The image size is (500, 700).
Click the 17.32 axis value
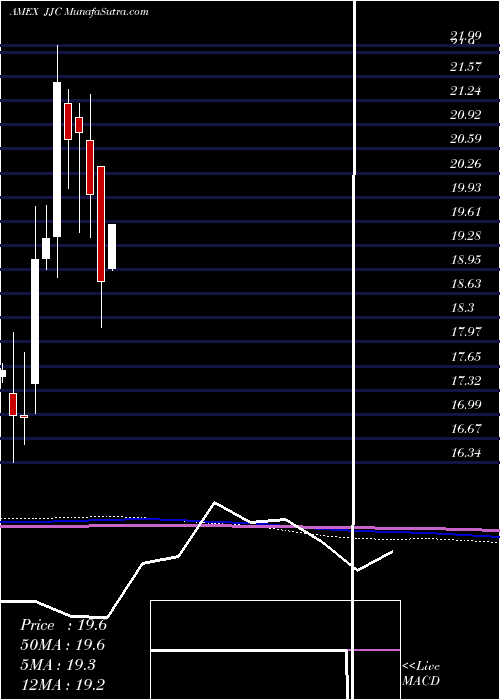466,381
